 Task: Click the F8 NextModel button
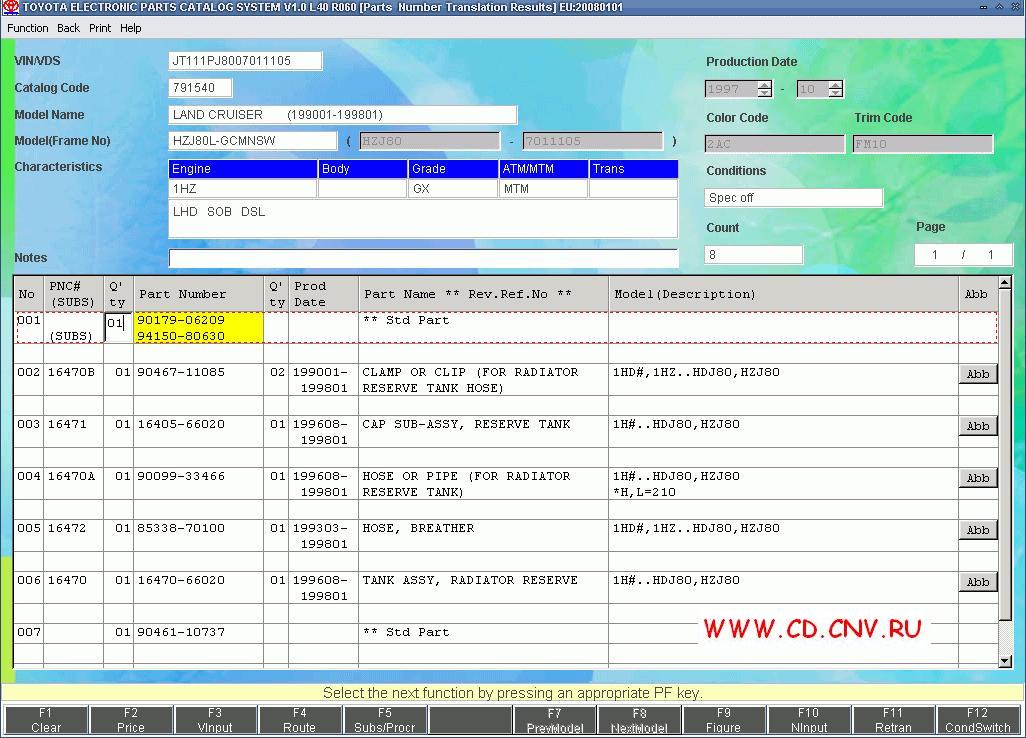click(x=639, y=720)
